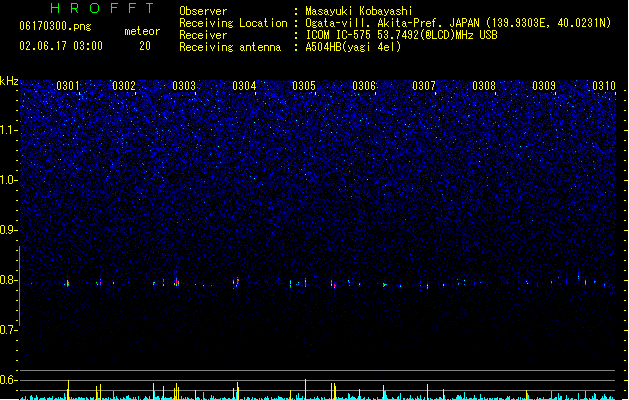629x400 pixels.
Task: Click the 0310 time marker
Action: click(604, 86)
